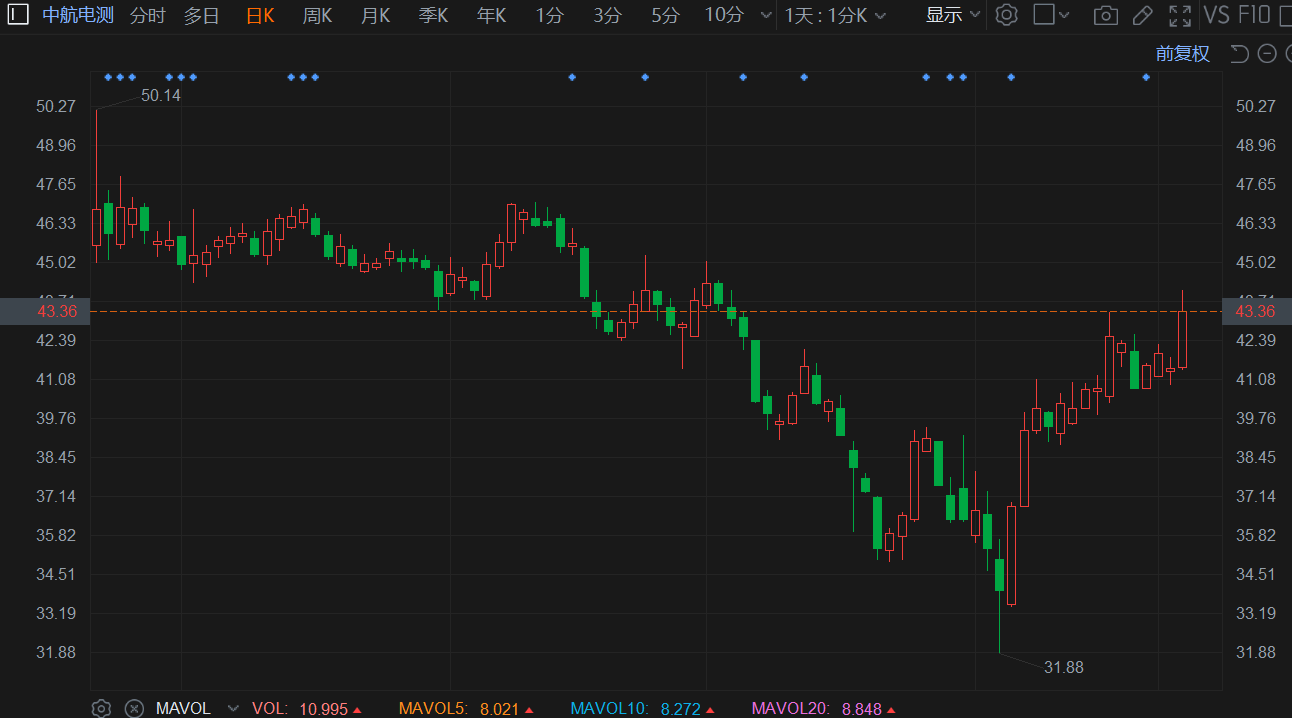This screenshot has width=1292, height=718.
Task: Expand the MAVOL indicator dropdown
Action: [233, 708]
